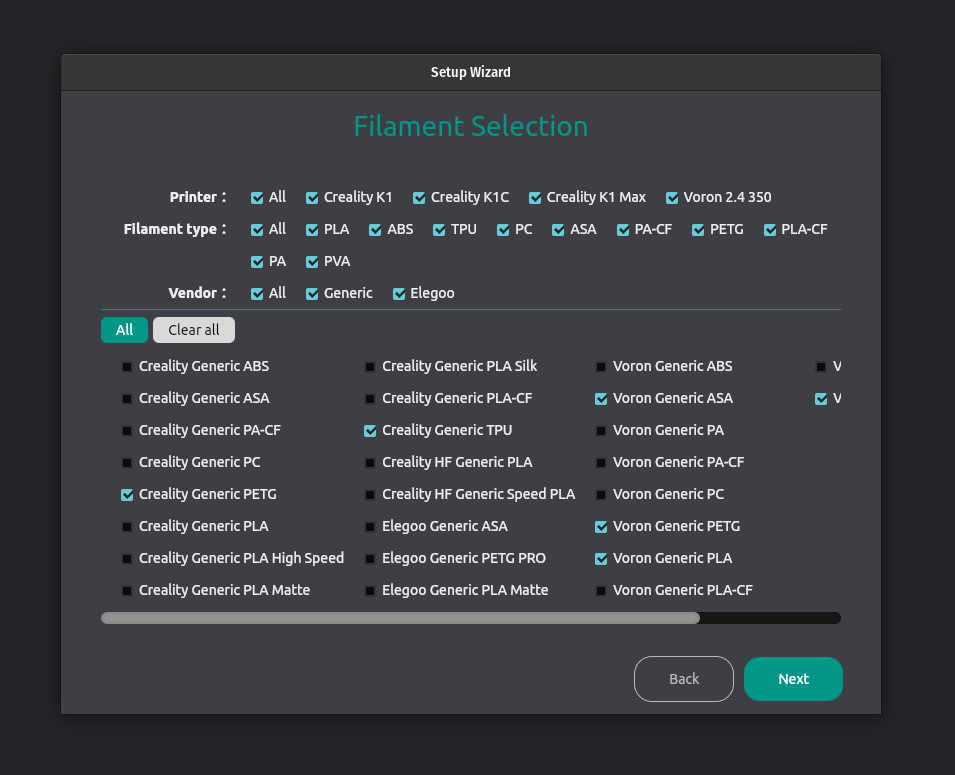
Task: Click the horizontal scrollbar under filament list
Action: pyautogui.click(x=400, y=618)
